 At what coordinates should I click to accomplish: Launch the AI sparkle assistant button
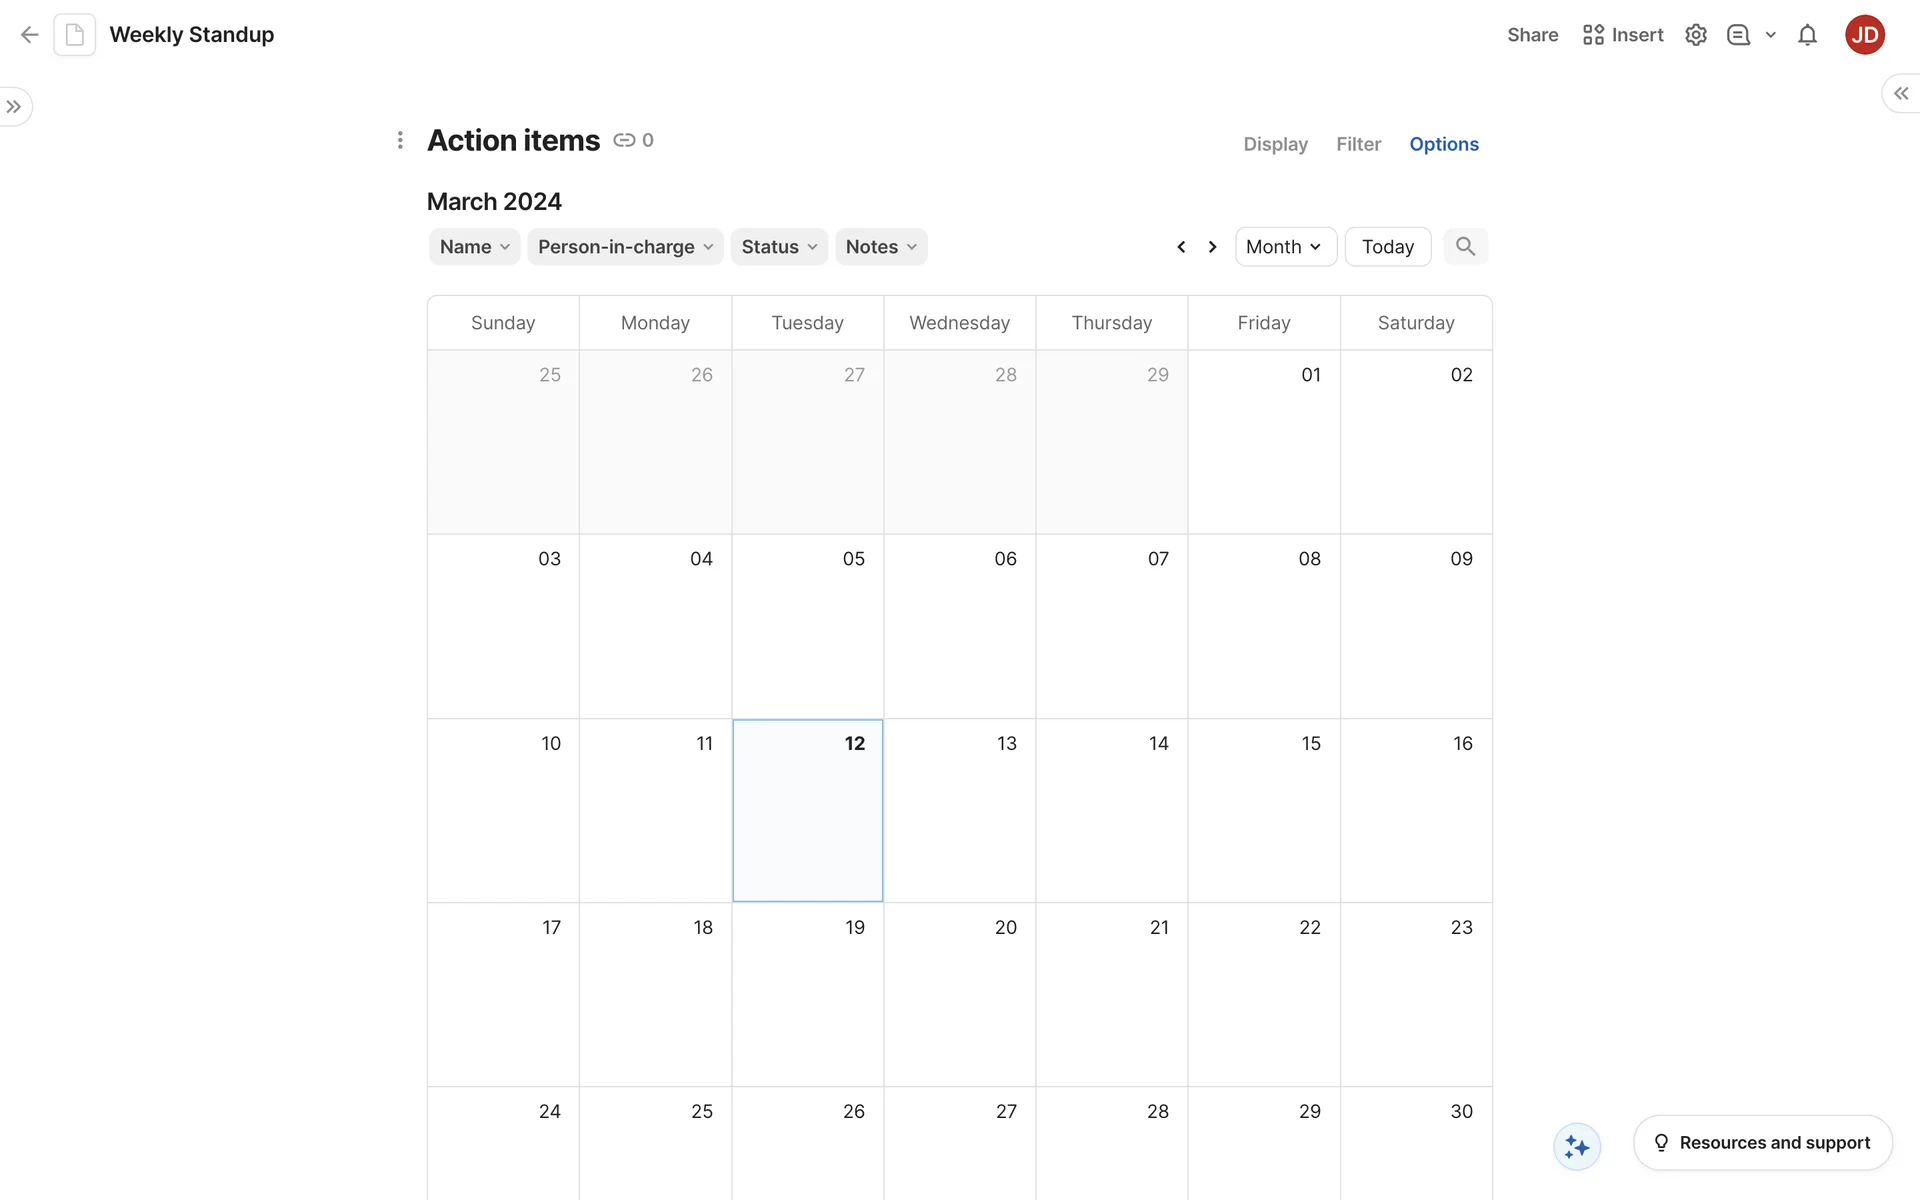(x=1577, y=1146)
